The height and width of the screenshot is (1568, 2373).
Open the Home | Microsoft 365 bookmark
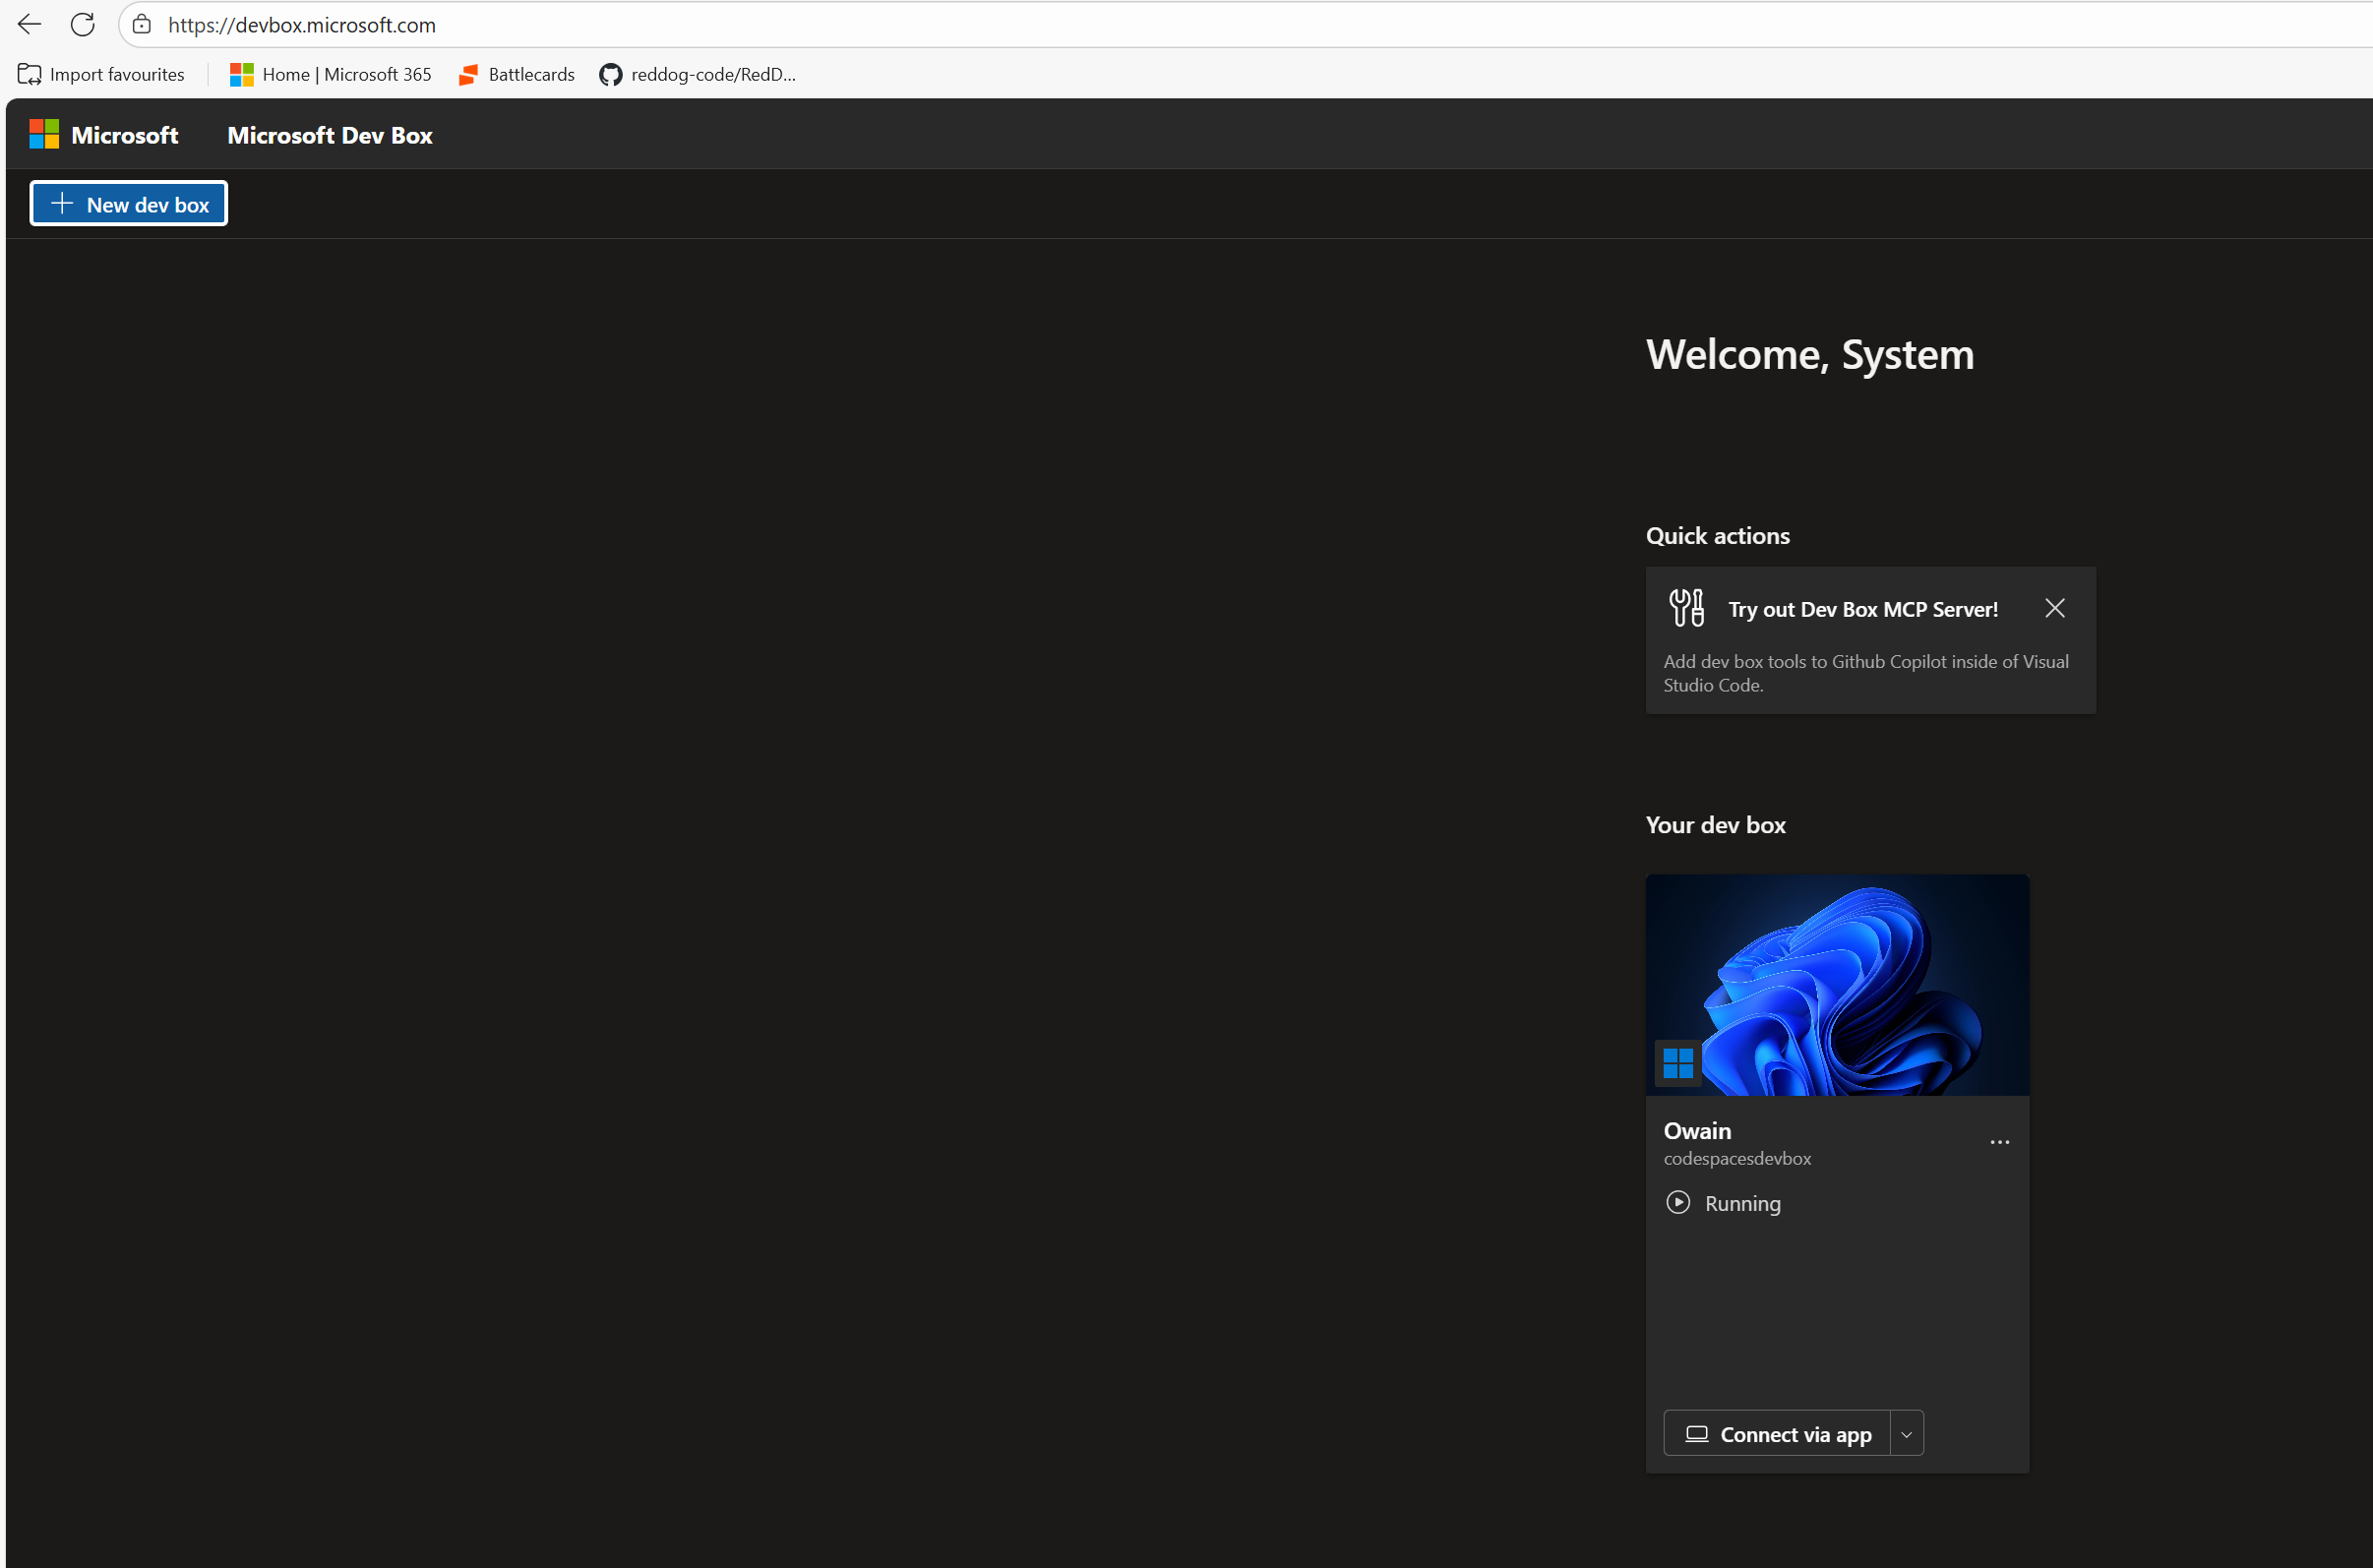[330, 74]
